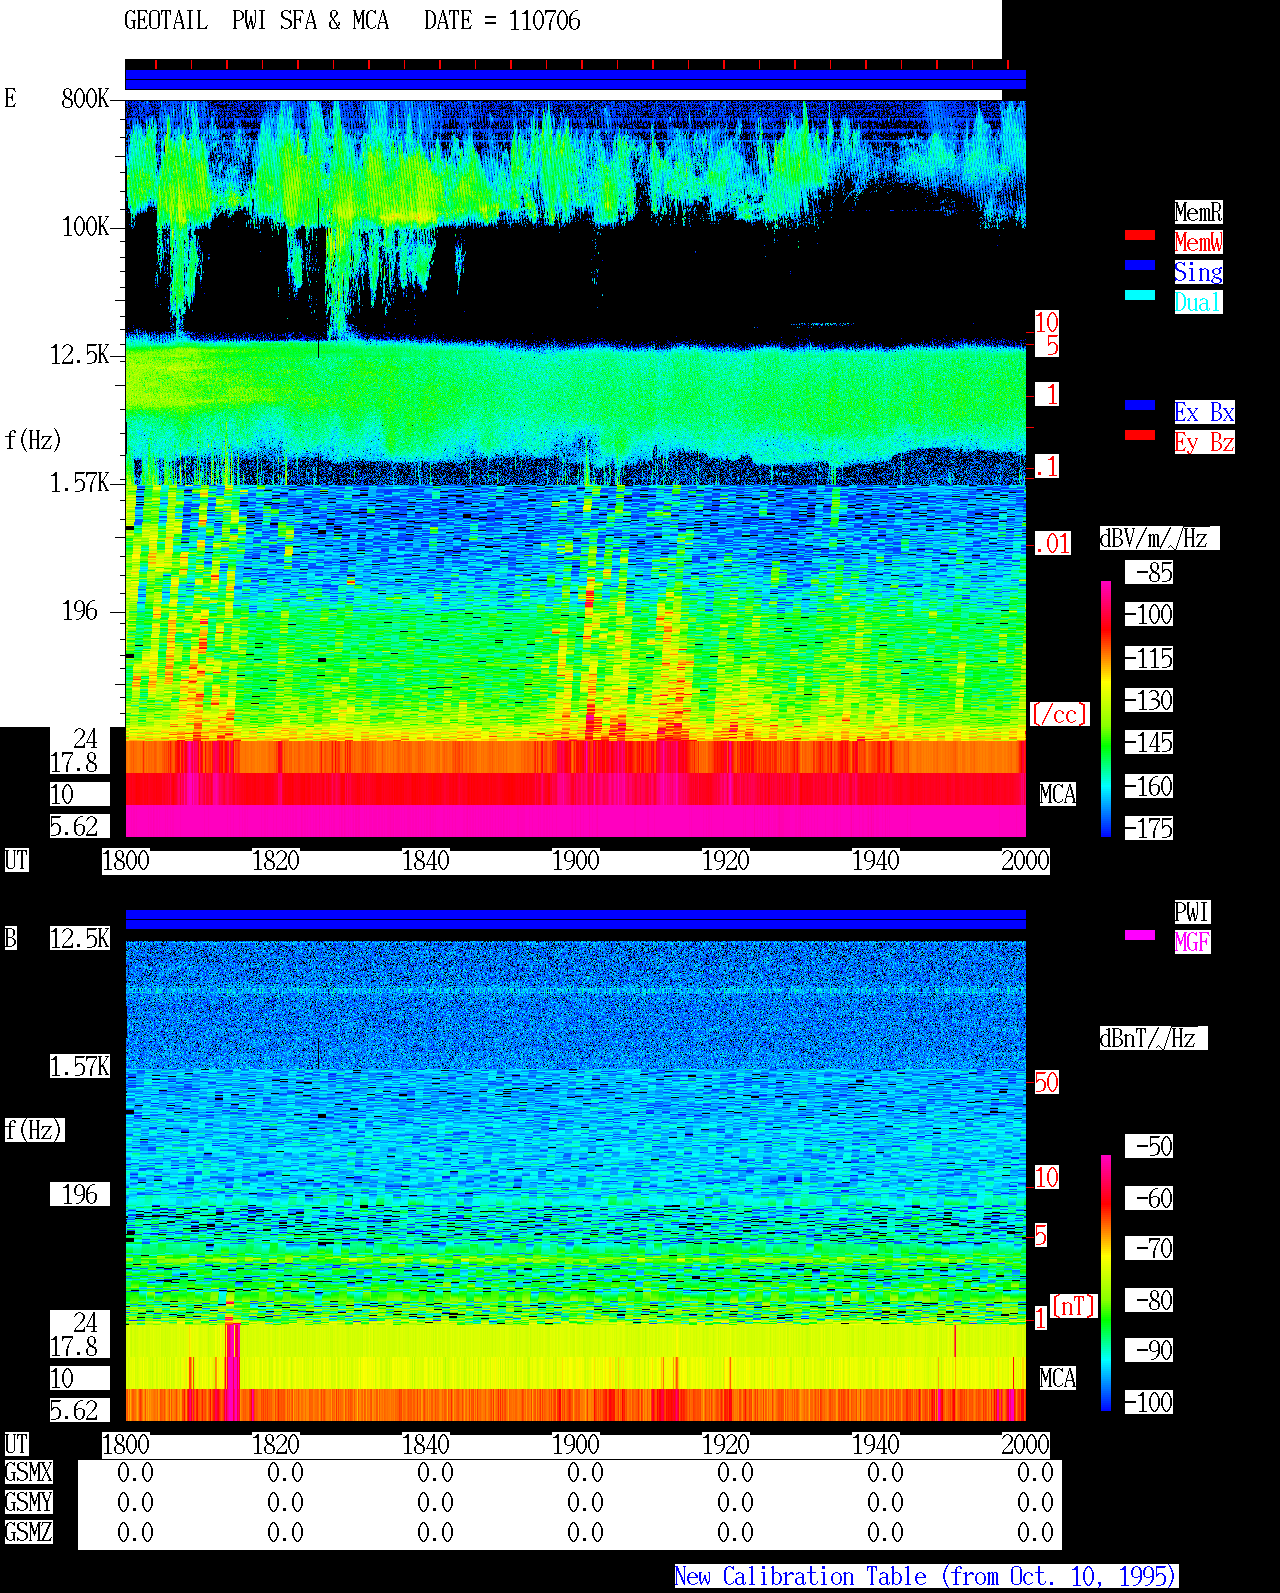Screen dimensions: 1280x1593
Task: Click the red [/cc] density unit label
Action: tap(1059, 714)
